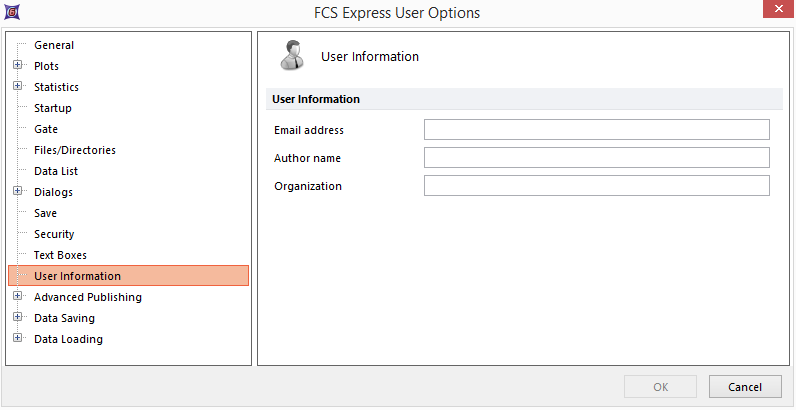Click in the Author name field

[x=596, y=158]
